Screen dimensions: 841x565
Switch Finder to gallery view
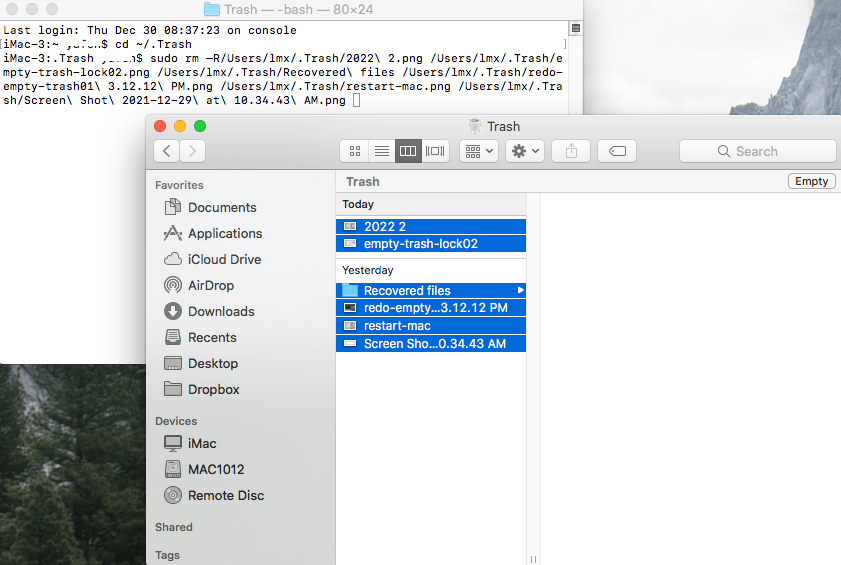435,151
